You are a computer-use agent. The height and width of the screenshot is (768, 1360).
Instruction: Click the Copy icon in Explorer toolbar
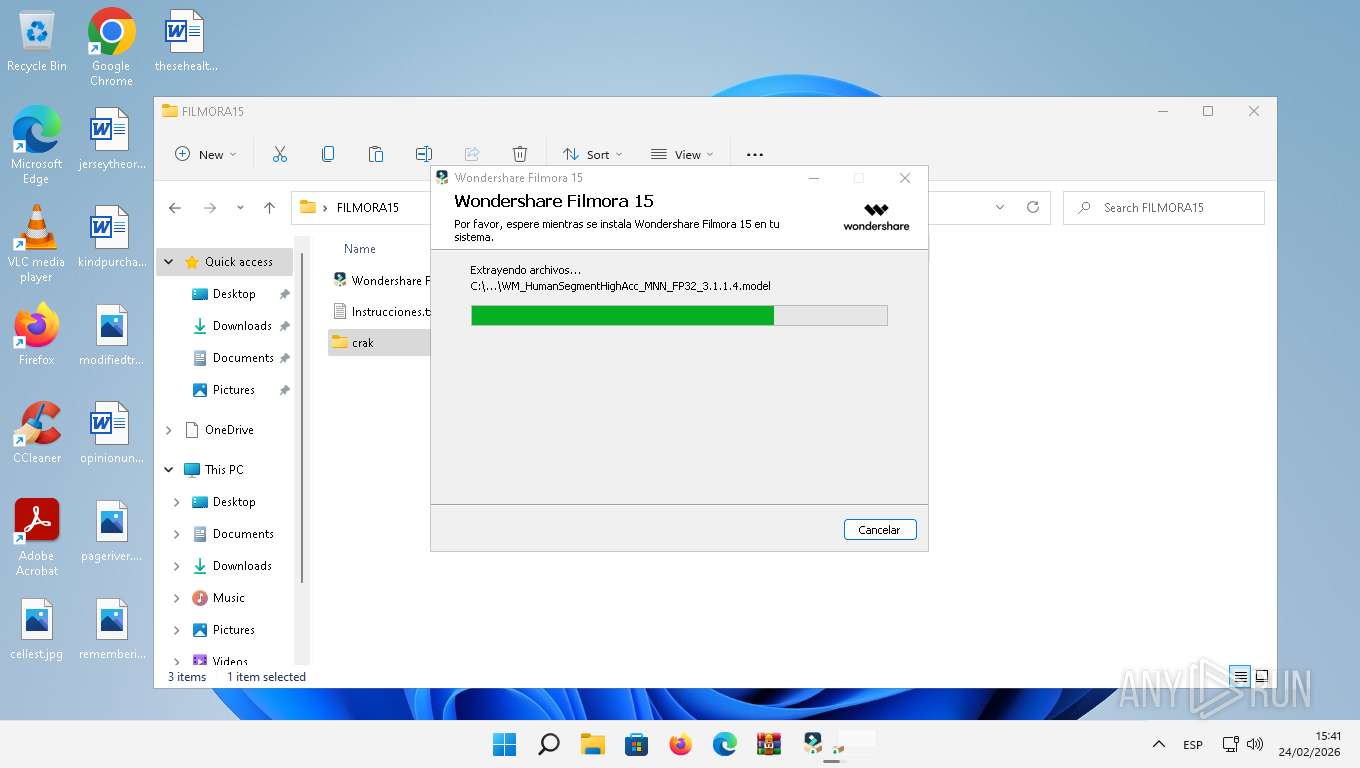point(328,154)
